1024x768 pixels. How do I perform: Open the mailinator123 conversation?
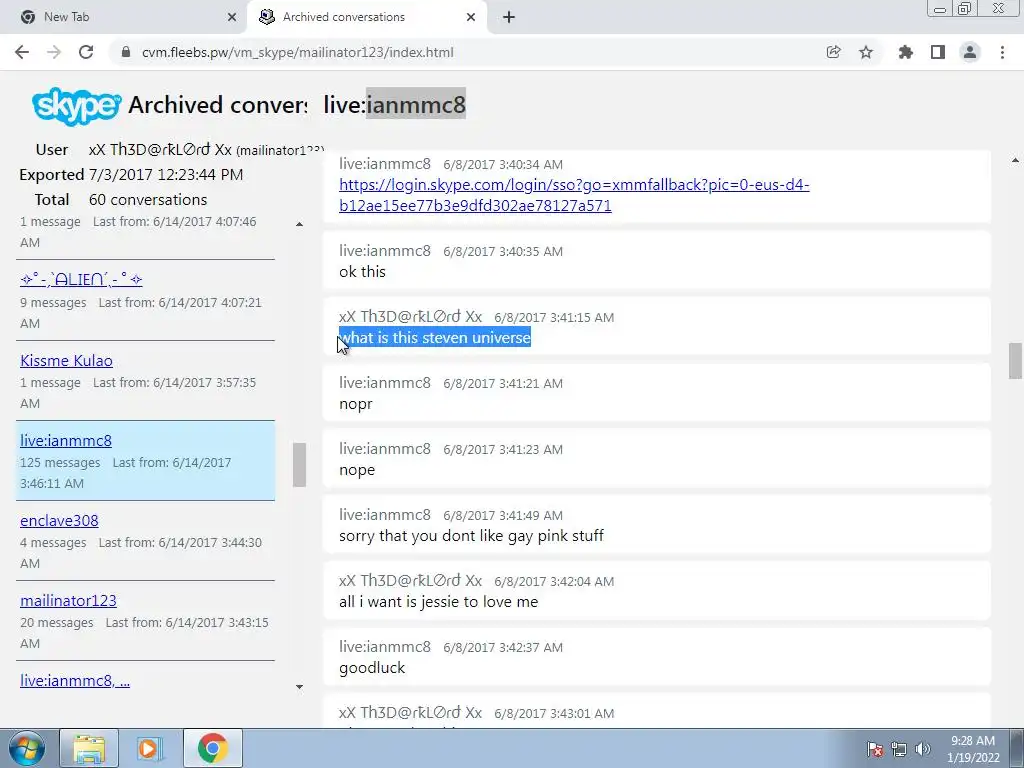coord(69,601)
